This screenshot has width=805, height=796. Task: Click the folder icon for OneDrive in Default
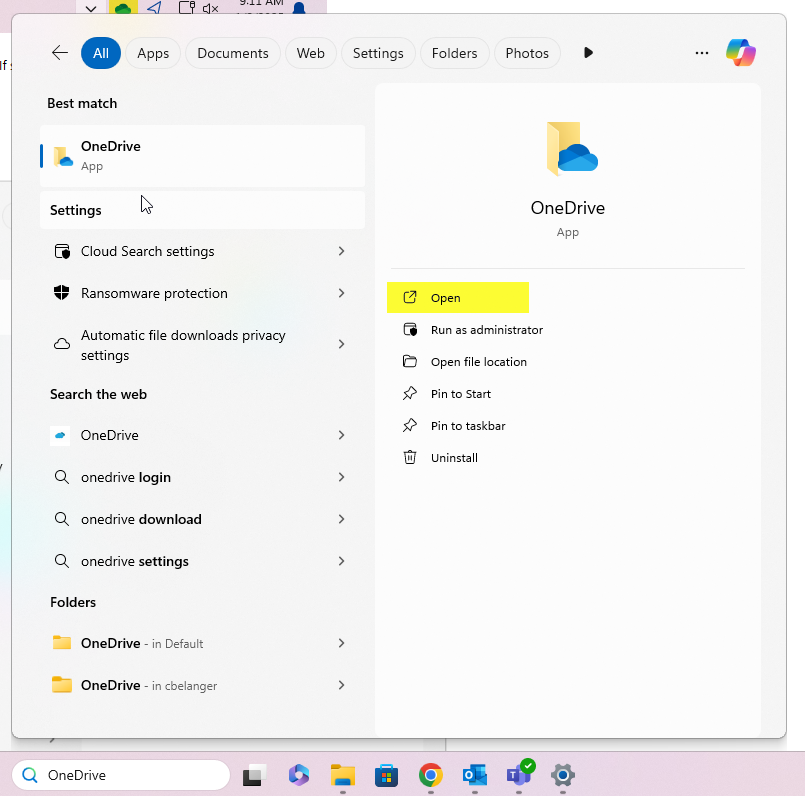coord(62,643)
